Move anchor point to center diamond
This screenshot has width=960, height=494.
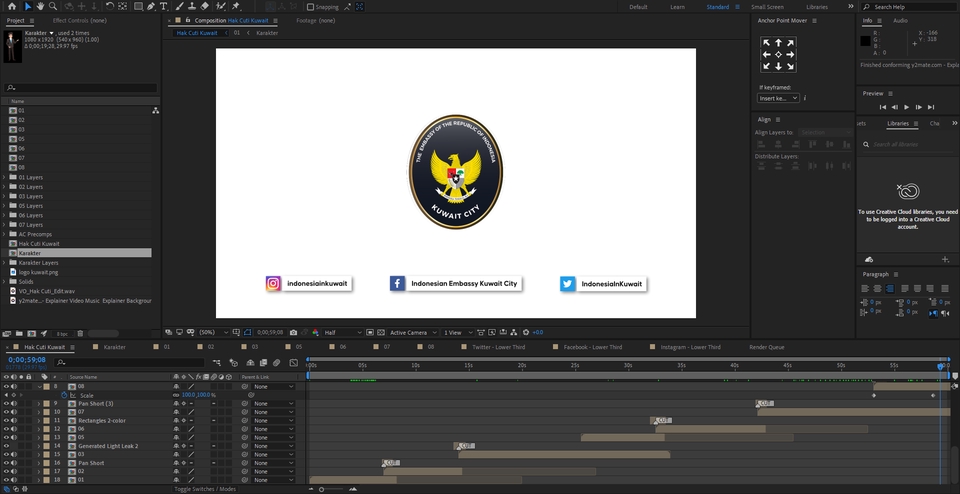pos(778,54)
